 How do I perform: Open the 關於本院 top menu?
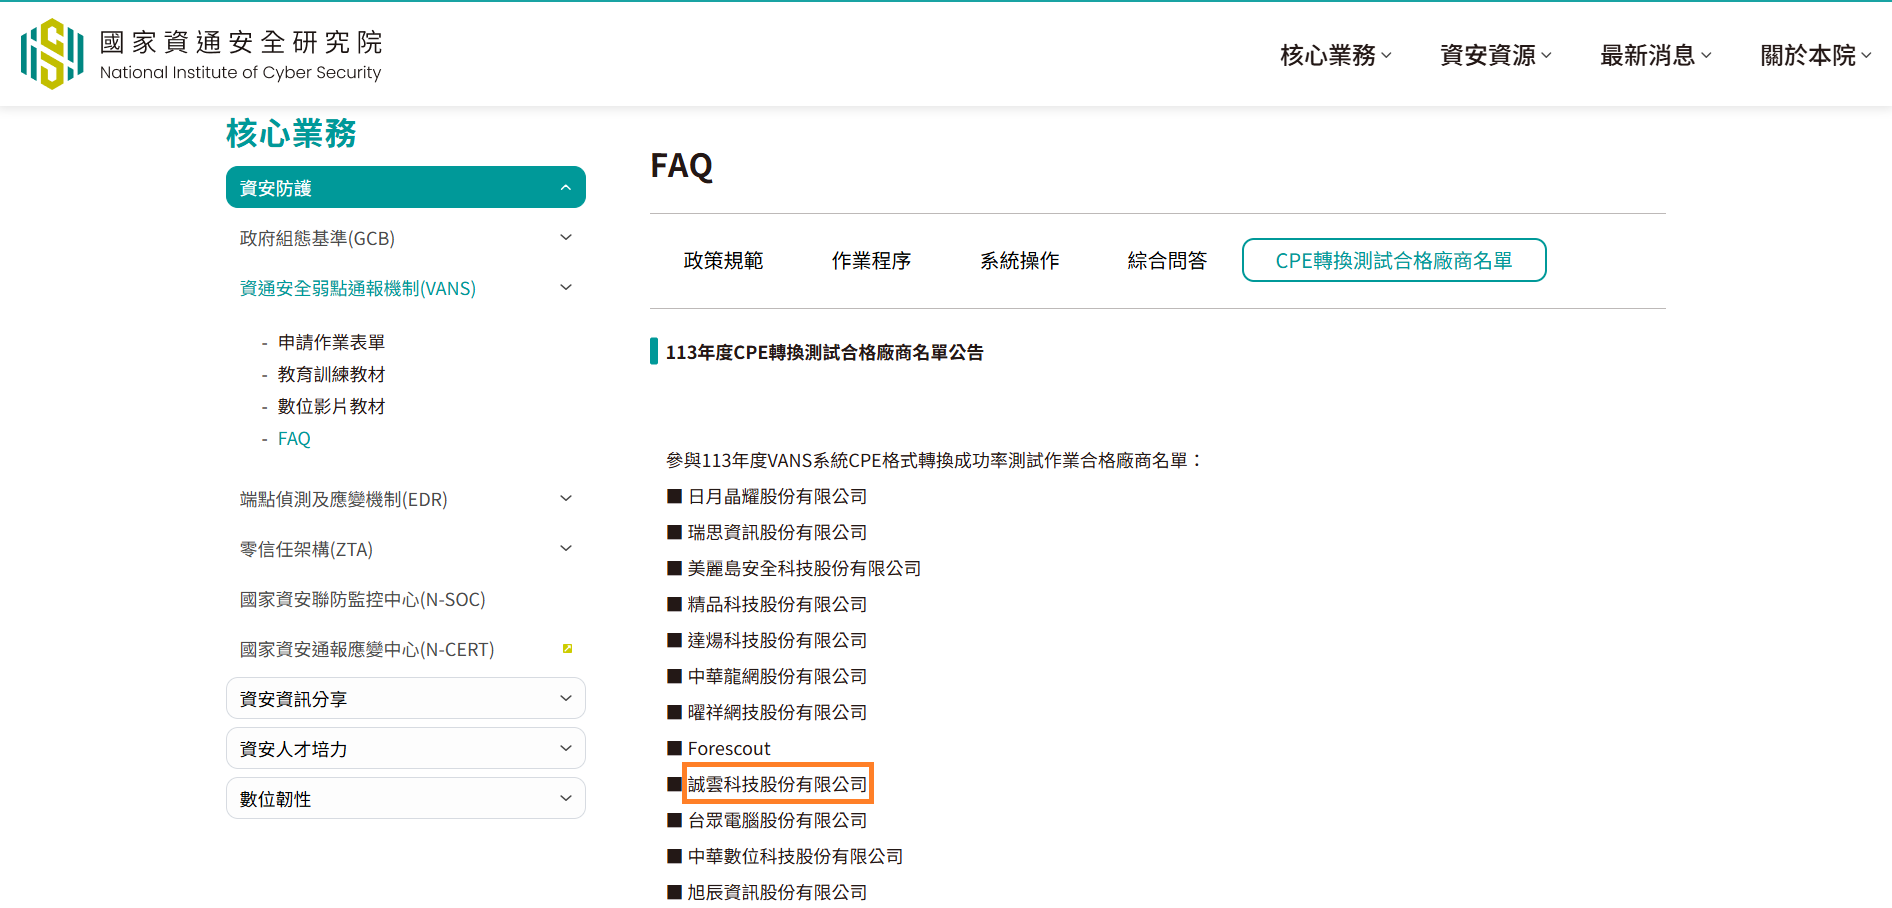pyautogui.click(x=1816, y=55)
